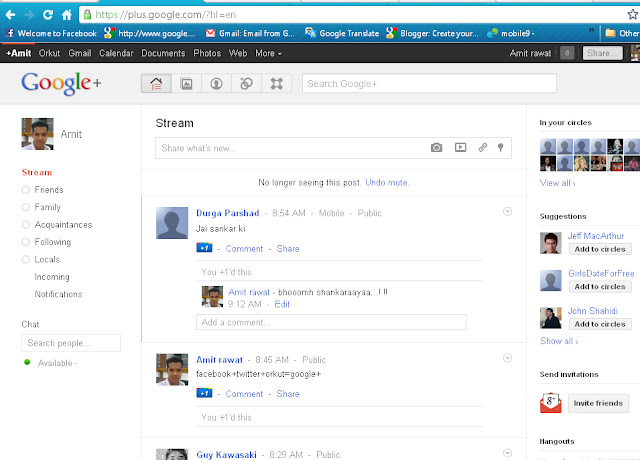
Task: Add Jeff MacArthur to circles
Action: point(600,249)
